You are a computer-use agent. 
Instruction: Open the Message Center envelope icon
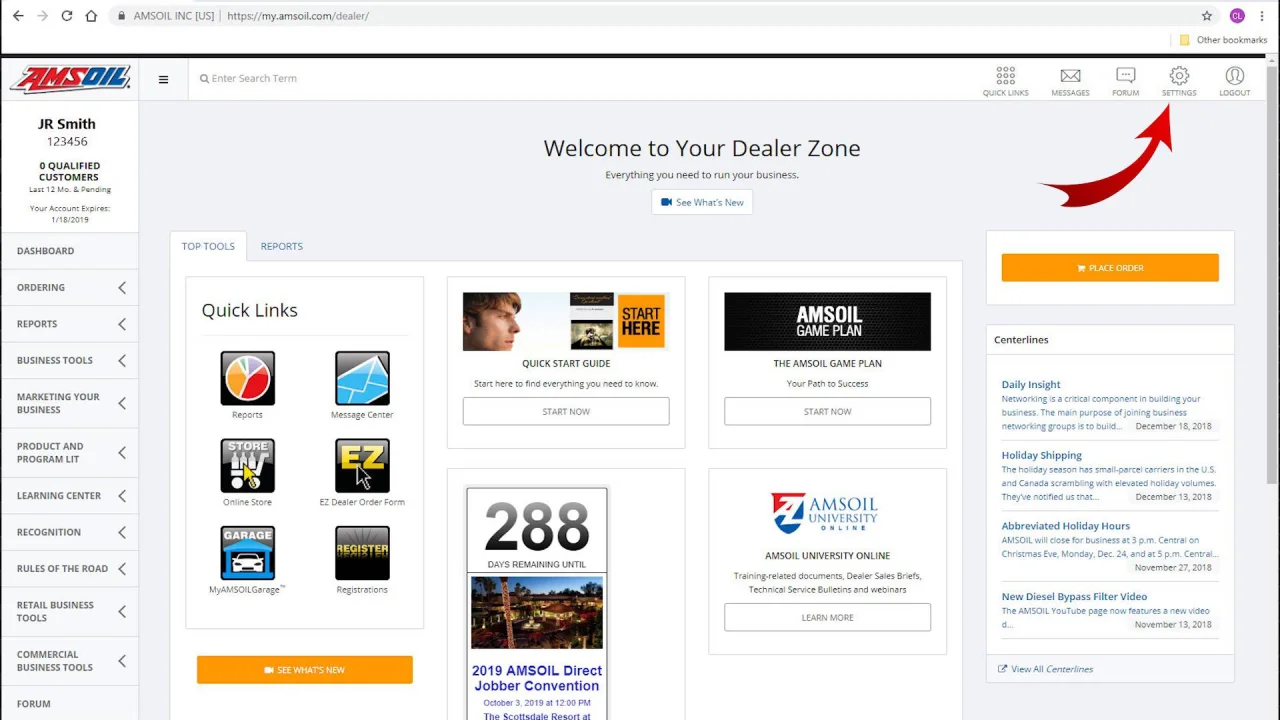(362, 378)
